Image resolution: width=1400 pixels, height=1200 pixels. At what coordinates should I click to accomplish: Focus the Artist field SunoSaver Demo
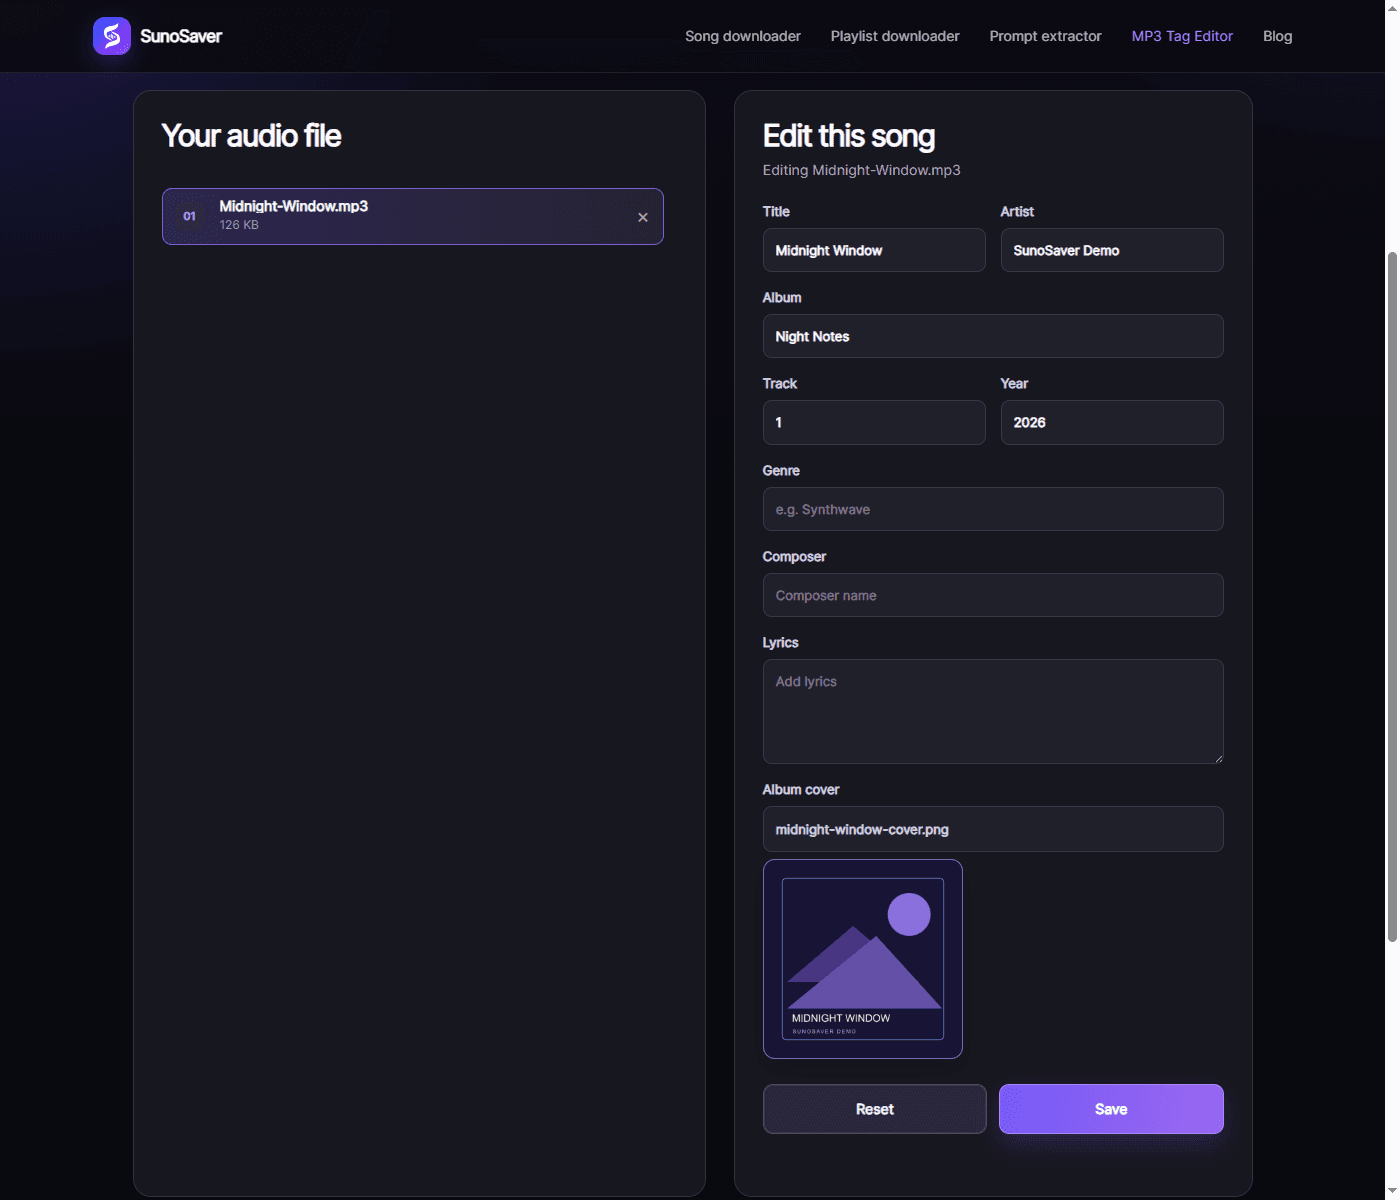[x=1112, y=250]
